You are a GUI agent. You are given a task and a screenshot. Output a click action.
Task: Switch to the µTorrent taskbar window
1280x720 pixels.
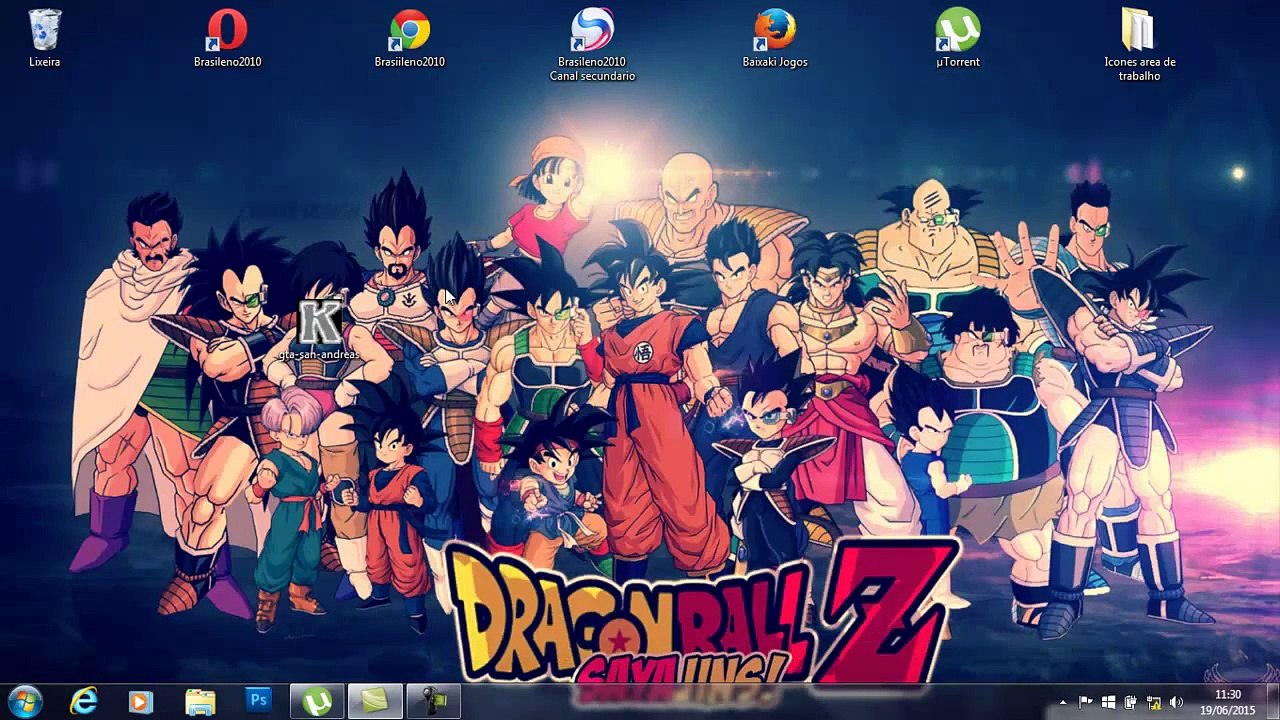(318, 701)
